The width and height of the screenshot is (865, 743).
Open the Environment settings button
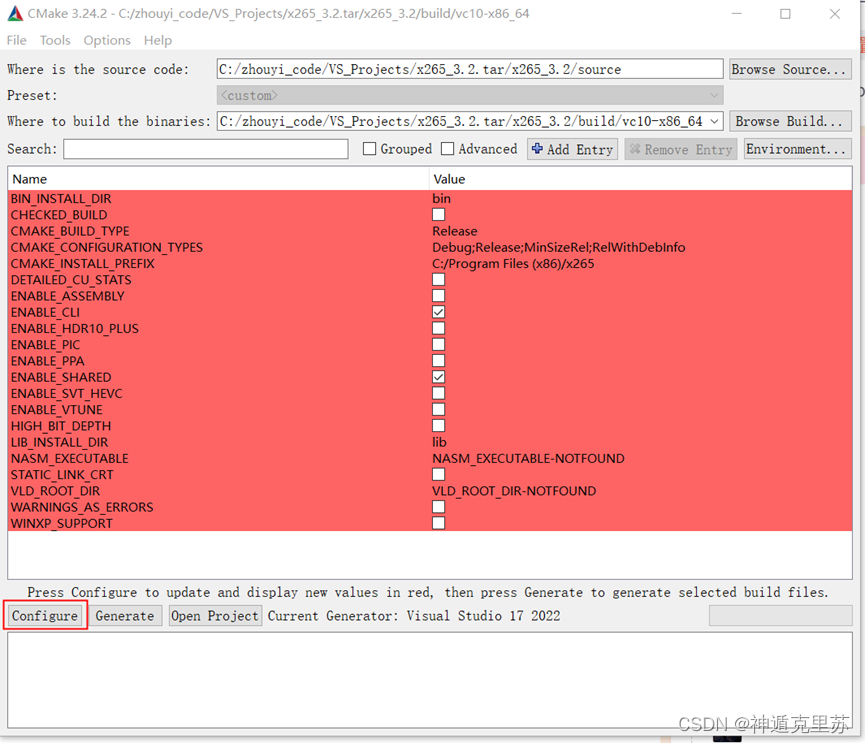pos(797,149)
